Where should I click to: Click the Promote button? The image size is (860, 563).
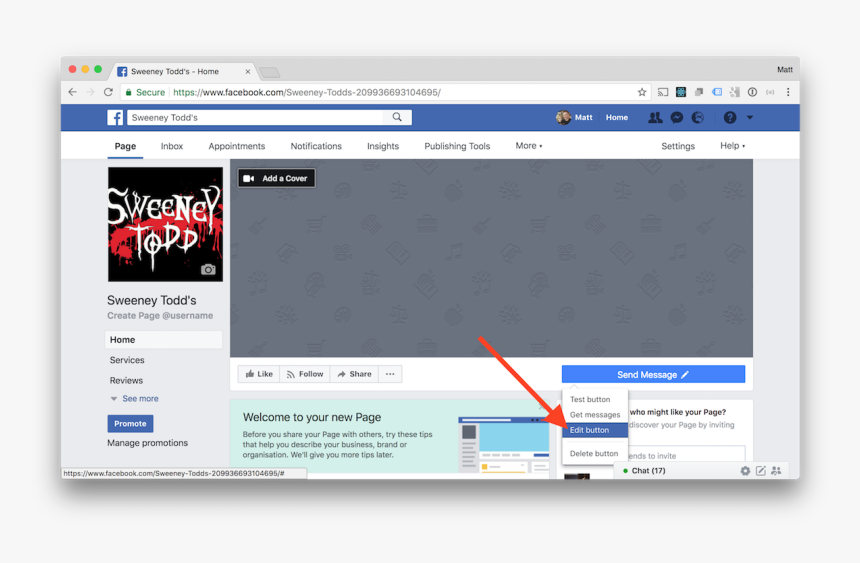(131, 424)
